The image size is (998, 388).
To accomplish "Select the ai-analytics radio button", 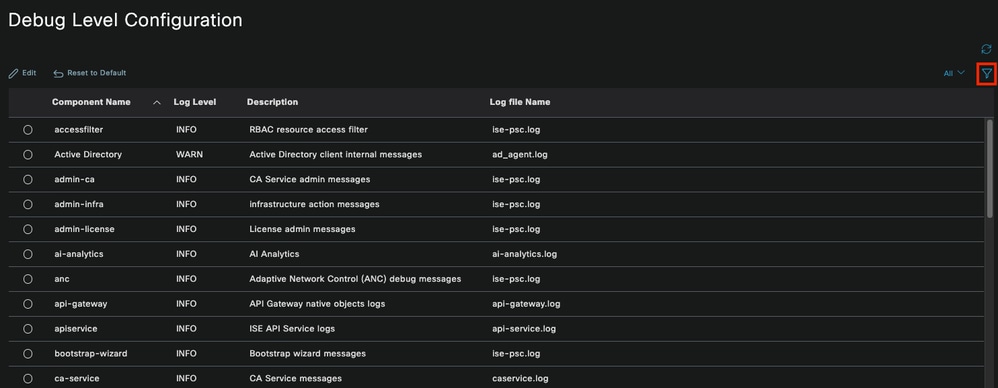I will pos(27,254).
